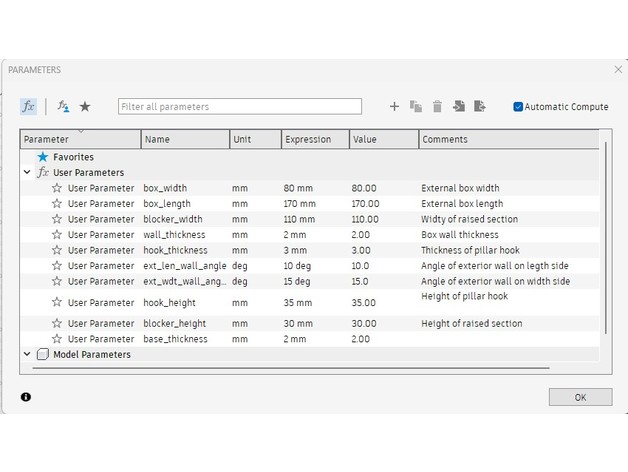Click the Filter all parameters search field
The width and height of the screenshot is (628, 472).
tap(239, 106)
